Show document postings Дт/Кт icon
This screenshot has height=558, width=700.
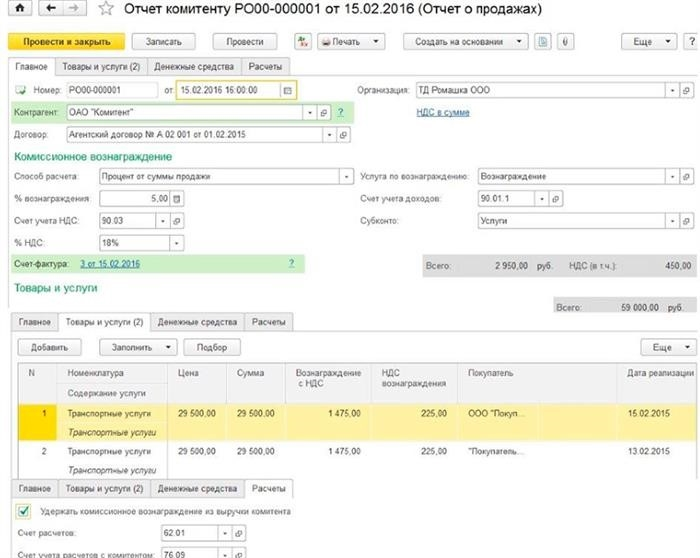(303, 42)
